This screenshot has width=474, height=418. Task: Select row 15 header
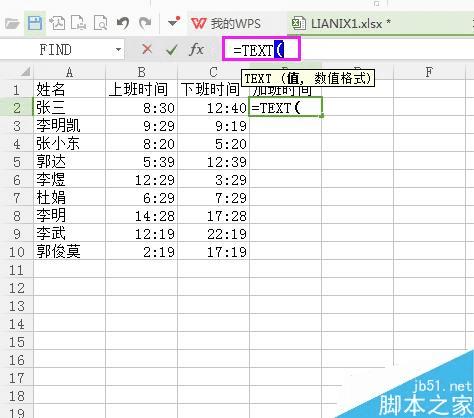click(x=17, y=342)
